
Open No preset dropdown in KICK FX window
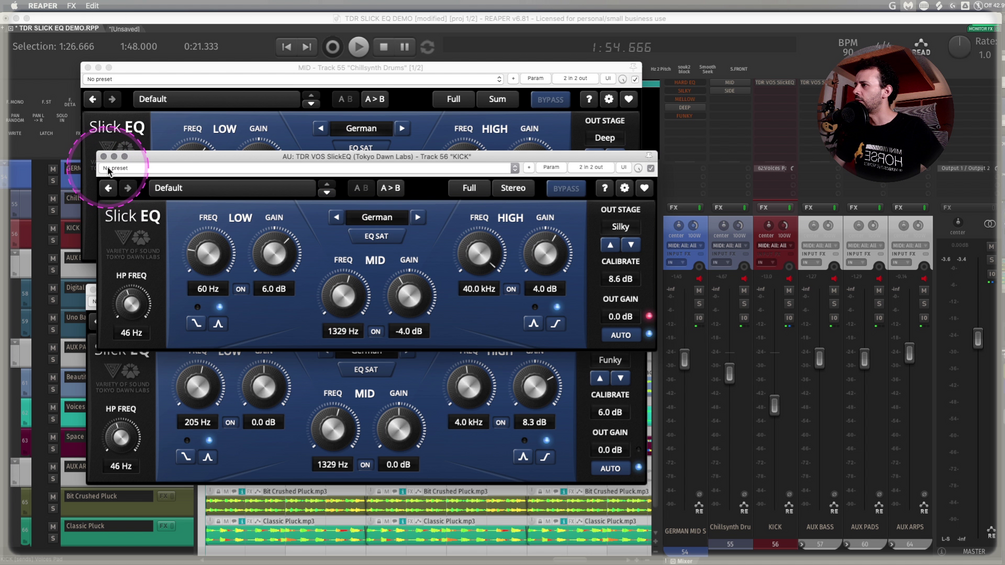point(308,168)
